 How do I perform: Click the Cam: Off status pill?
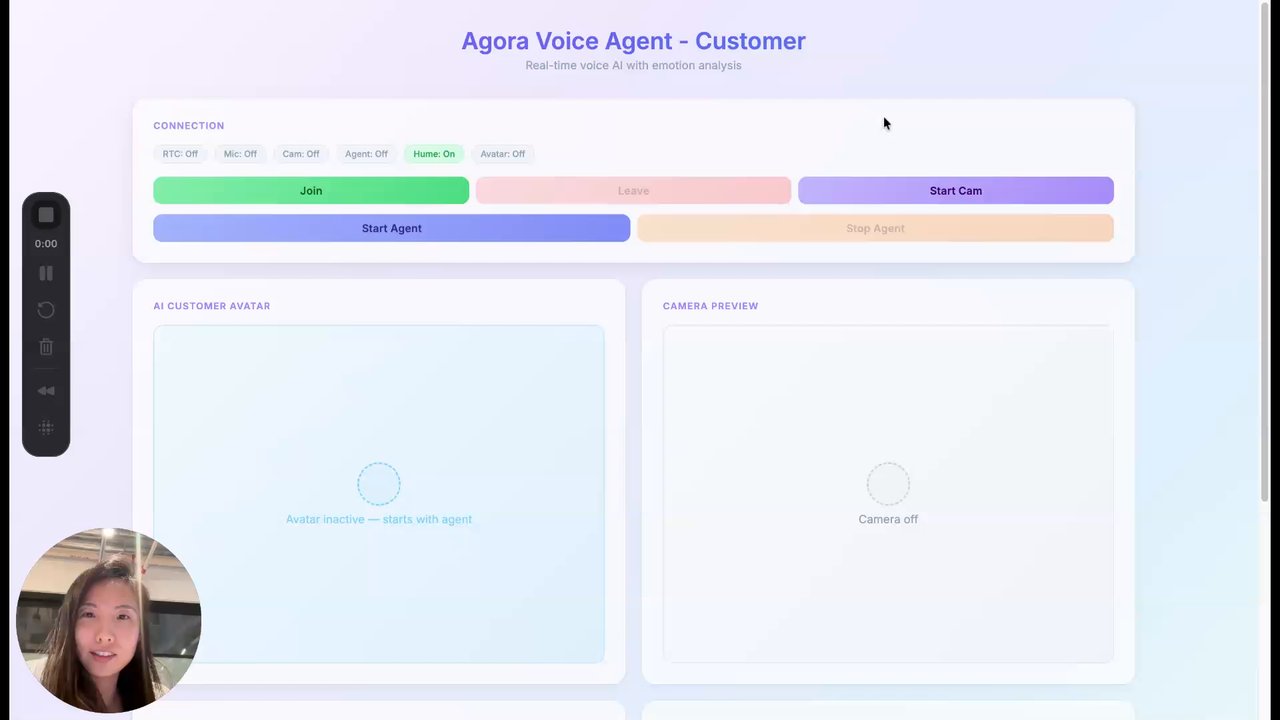(301, 154)
